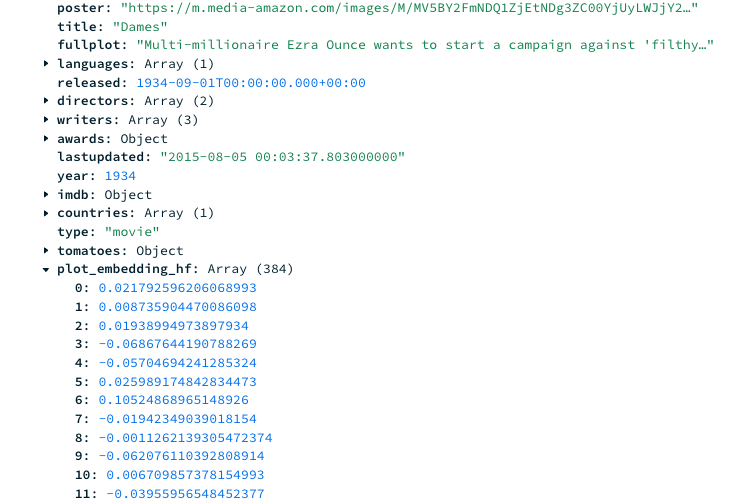Collapse the plot_embedding_hf array
The width and height of the screenshot is (747, 503).
tap(46, 269)
